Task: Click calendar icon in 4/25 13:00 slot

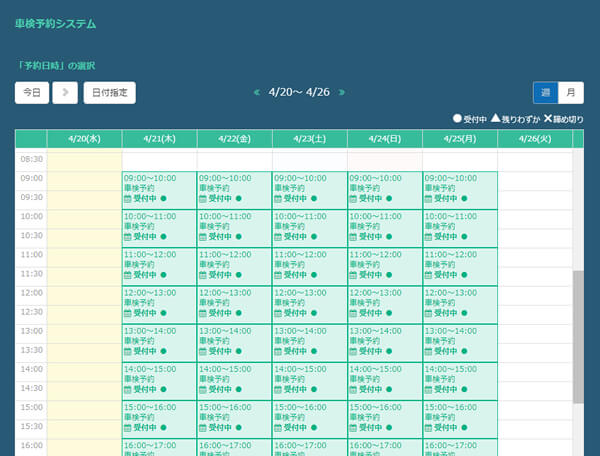Action: (427, 350)
